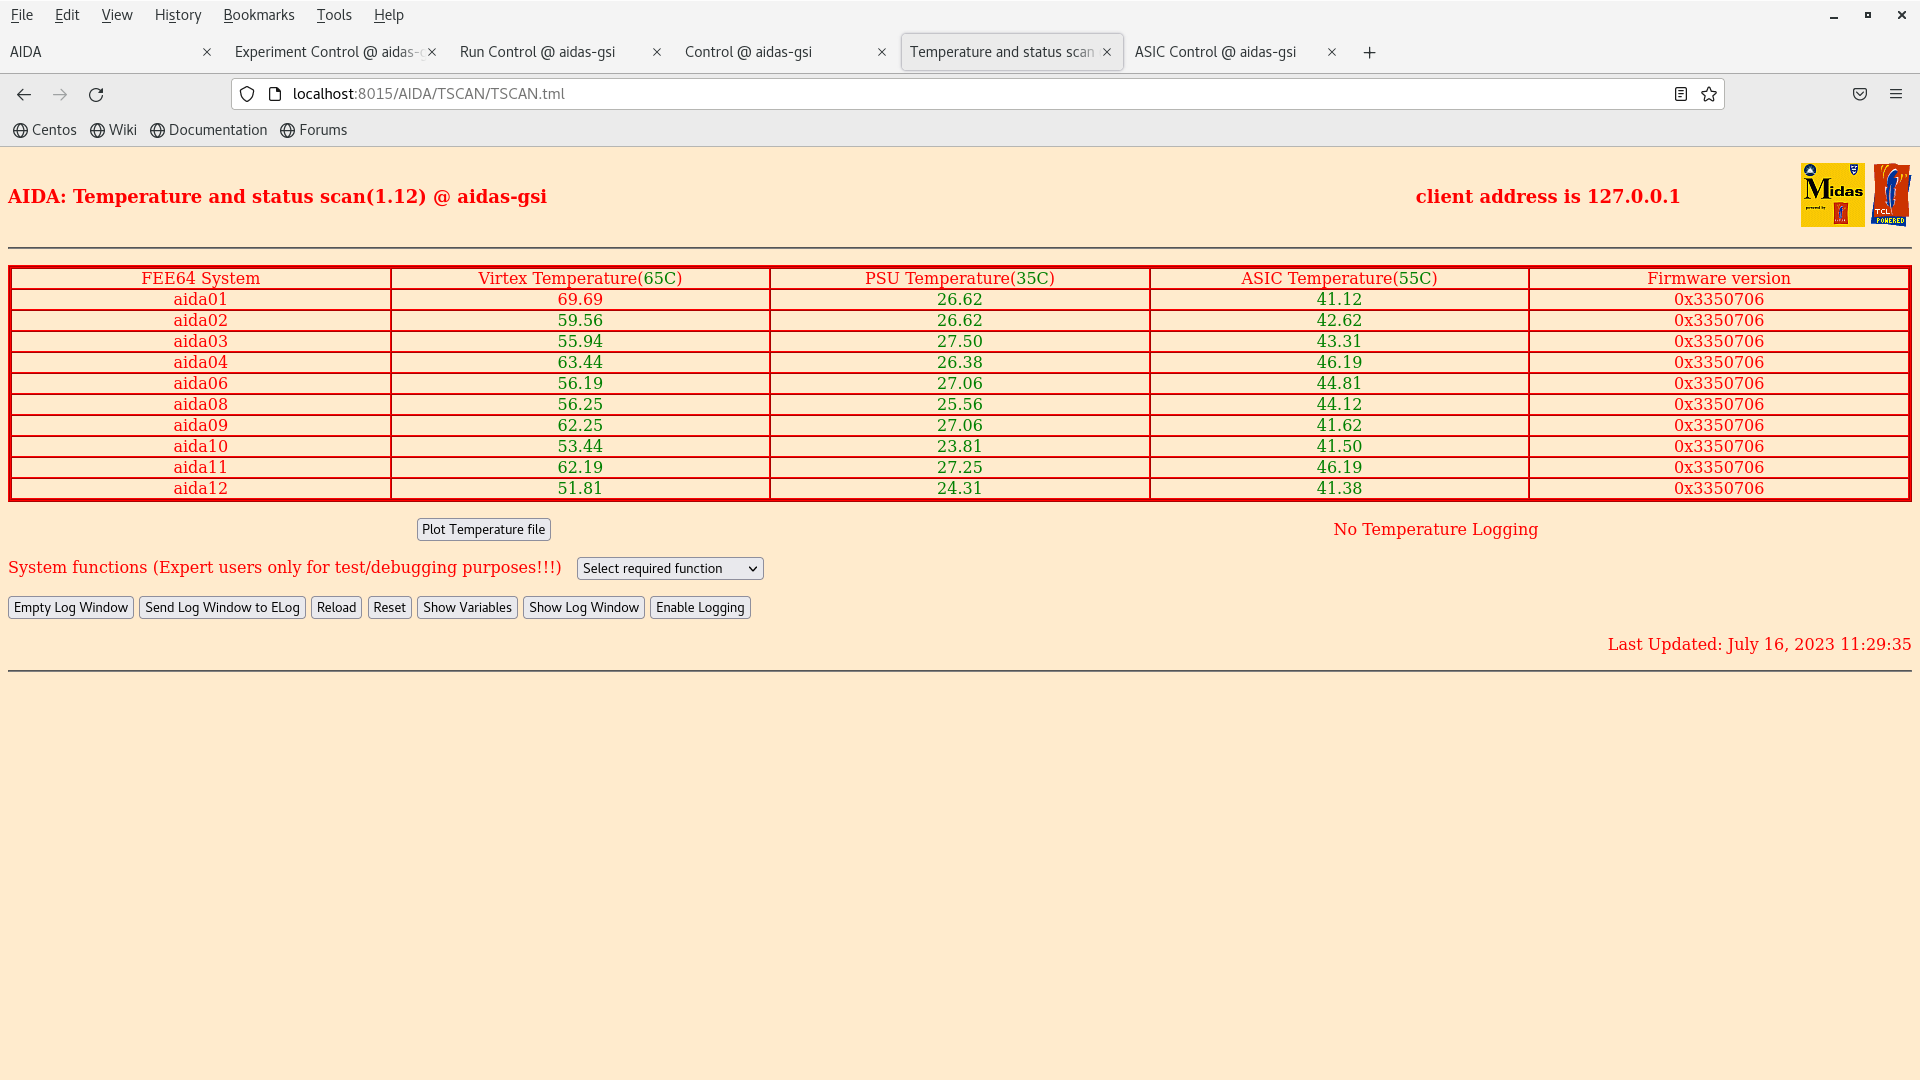Expand the Select required function dropdown

coord(670,568)
